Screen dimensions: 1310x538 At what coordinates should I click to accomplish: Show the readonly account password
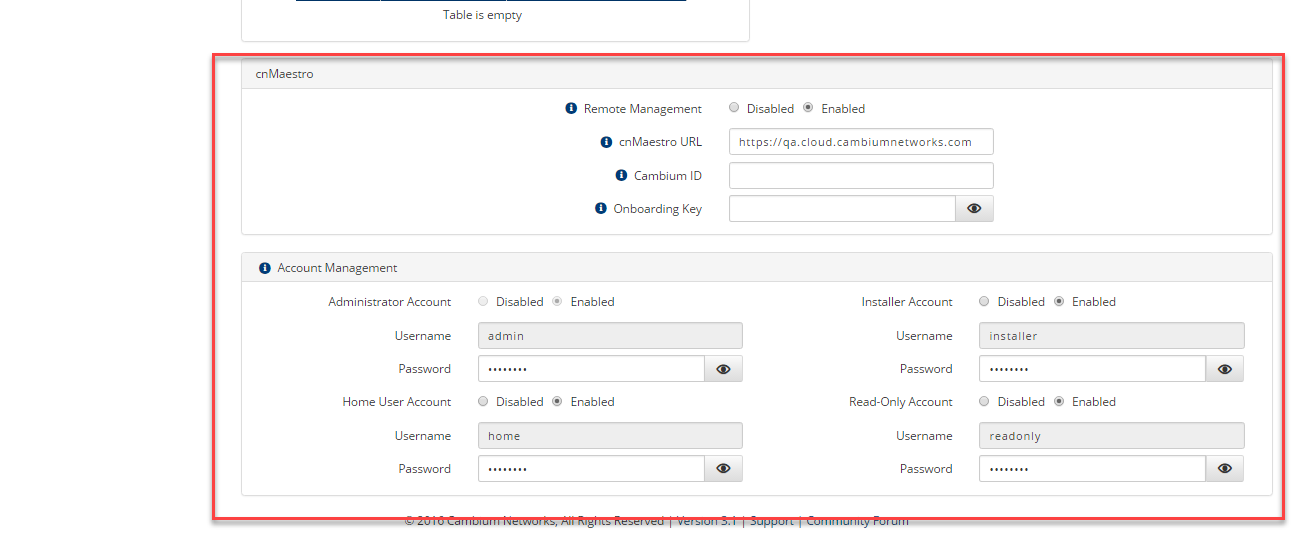[1224, 469]
